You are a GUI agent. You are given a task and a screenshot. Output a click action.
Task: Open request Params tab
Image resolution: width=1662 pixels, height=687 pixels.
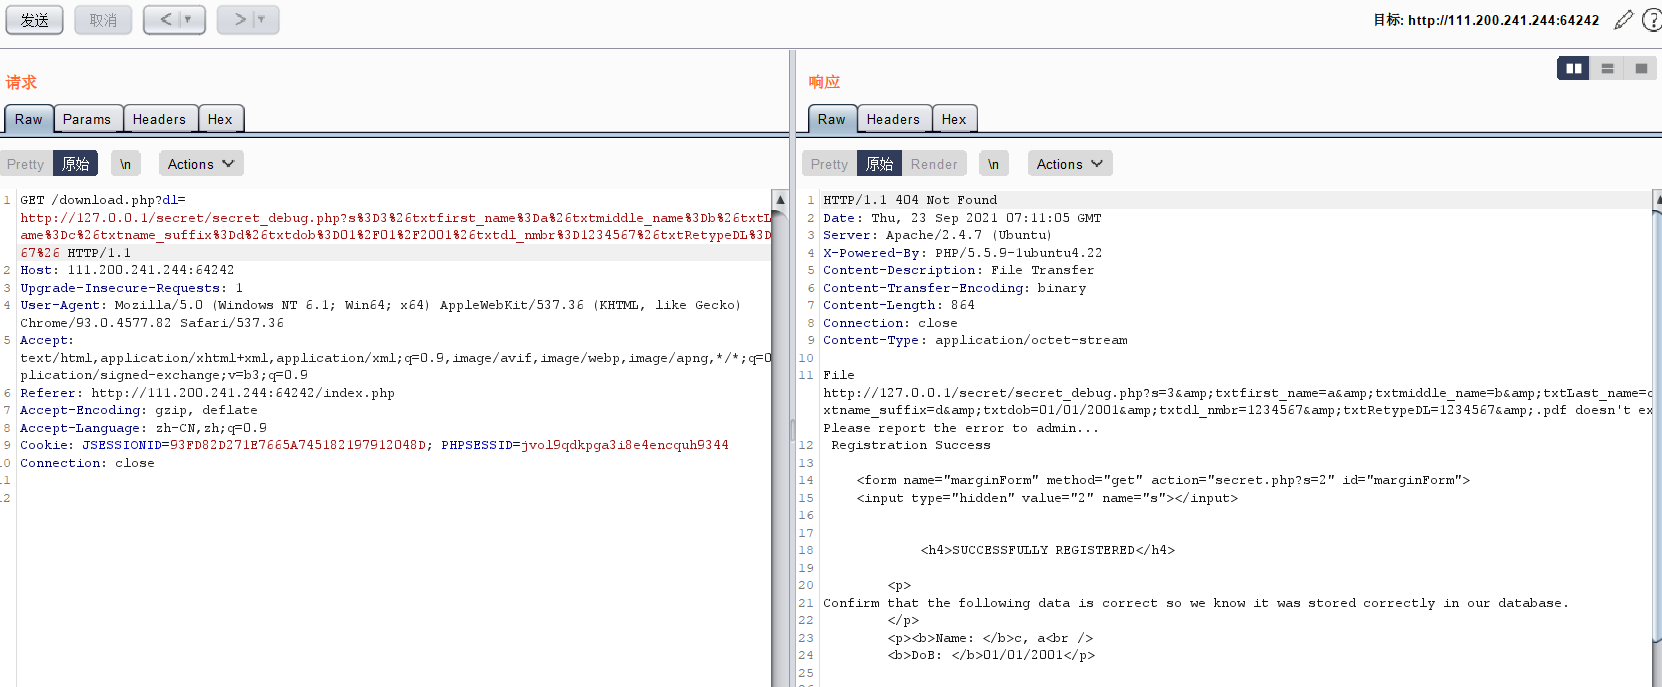pos(88,119)
